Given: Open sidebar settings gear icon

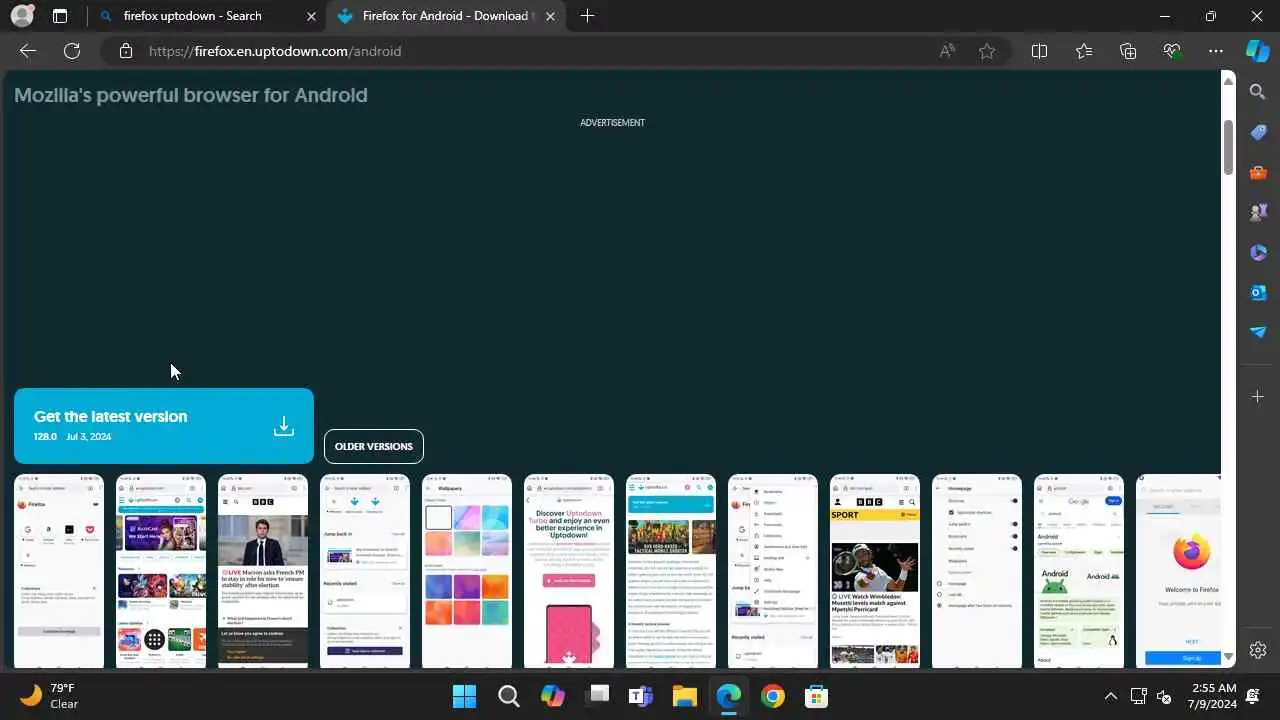Looking at the screenshot, I should point(1258,650).
